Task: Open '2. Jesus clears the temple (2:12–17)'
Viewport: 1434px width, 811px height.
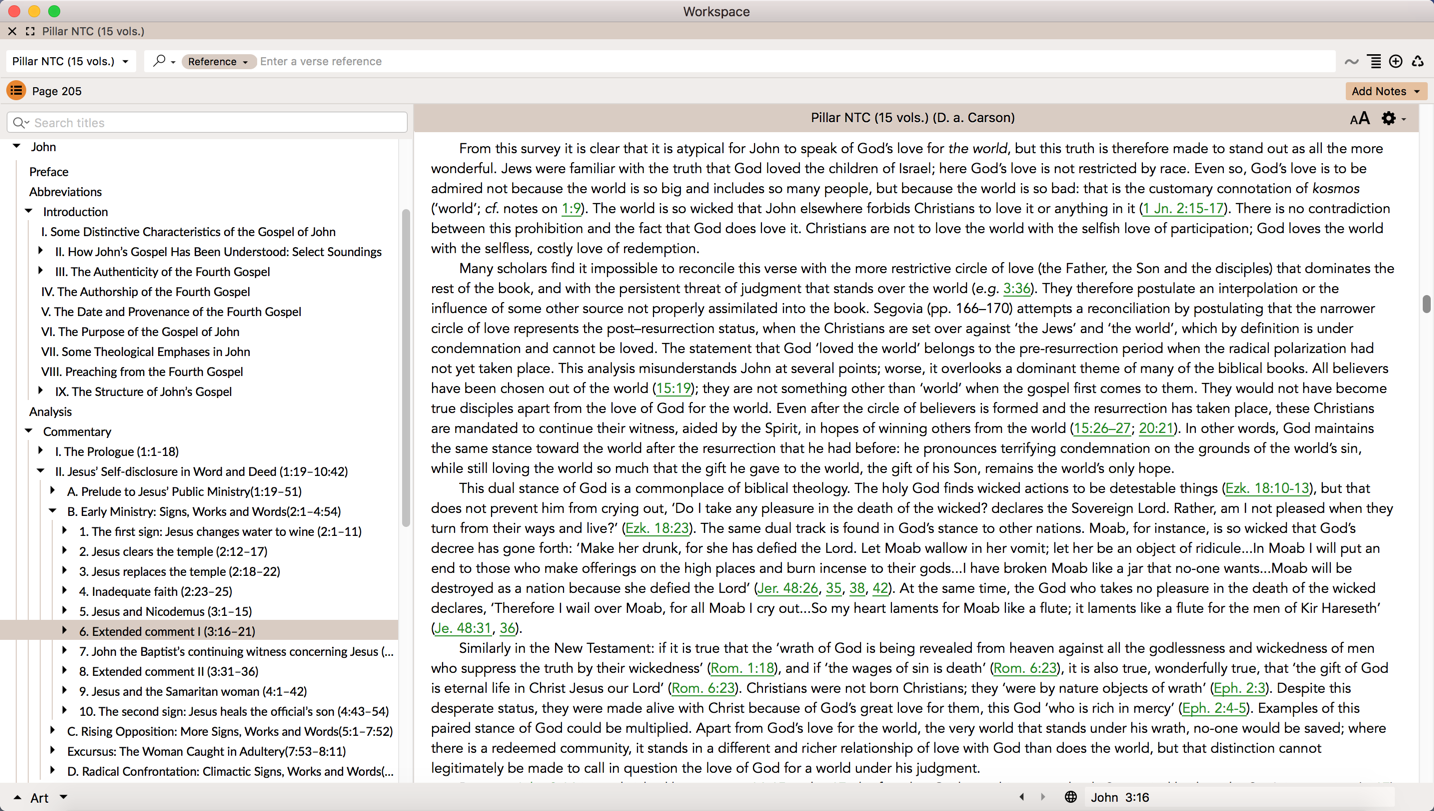Action: 173,552
